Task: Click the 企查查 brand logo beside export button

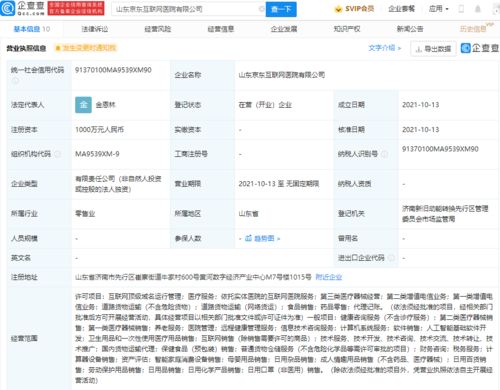Action: tap(480, 48)
